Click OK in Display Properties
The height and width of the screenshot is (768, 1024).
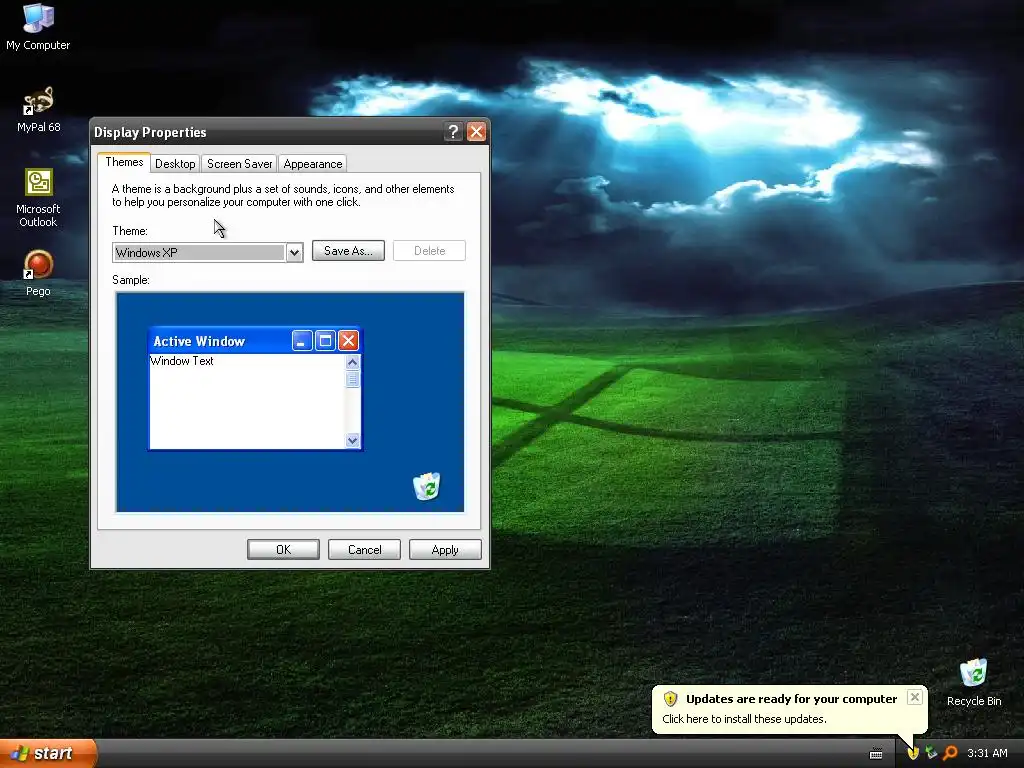tap(283, 550)
